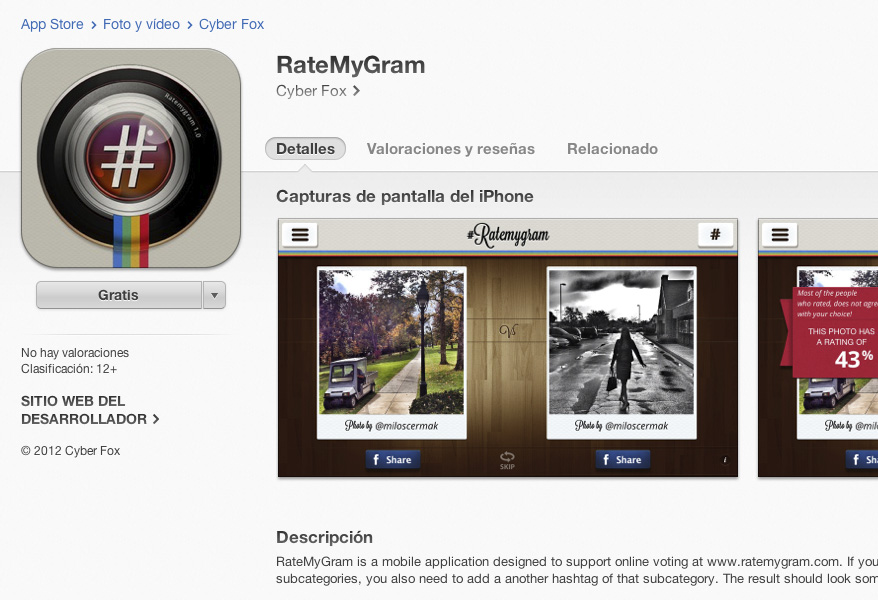The width and height of the screenshot is (878, 600).
Task: Select the Detalles tab
Action: [x=305, y=148]
